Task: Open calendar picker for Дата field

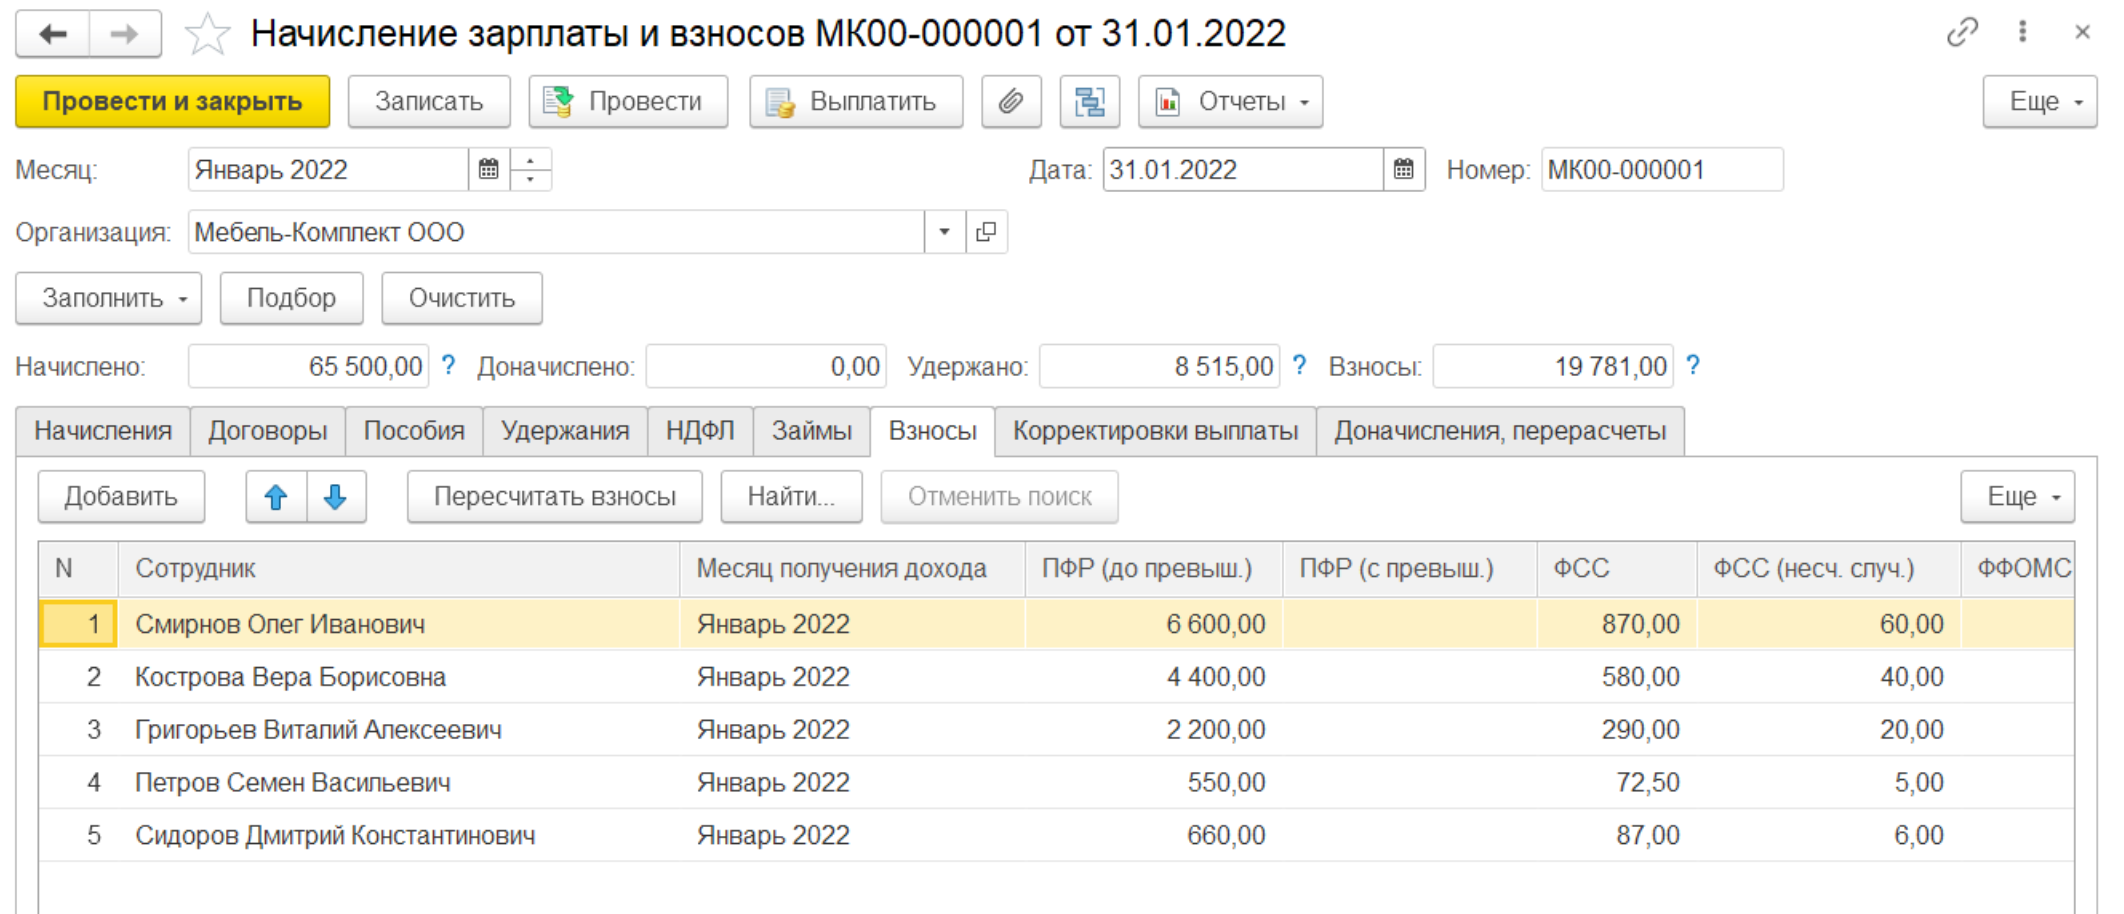Action: [x=1403, y=170]
